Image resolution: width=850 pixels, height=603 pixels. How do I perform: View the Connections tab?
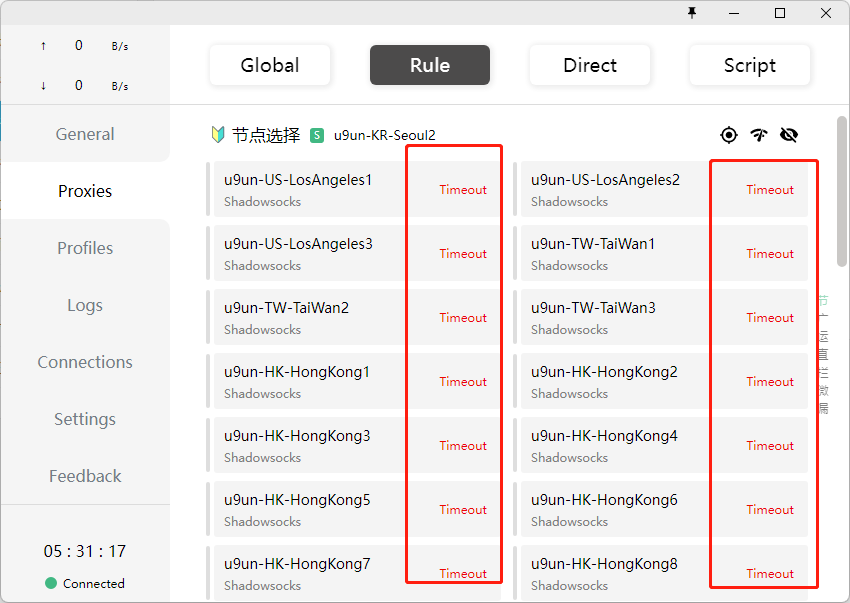coord(85,362)
